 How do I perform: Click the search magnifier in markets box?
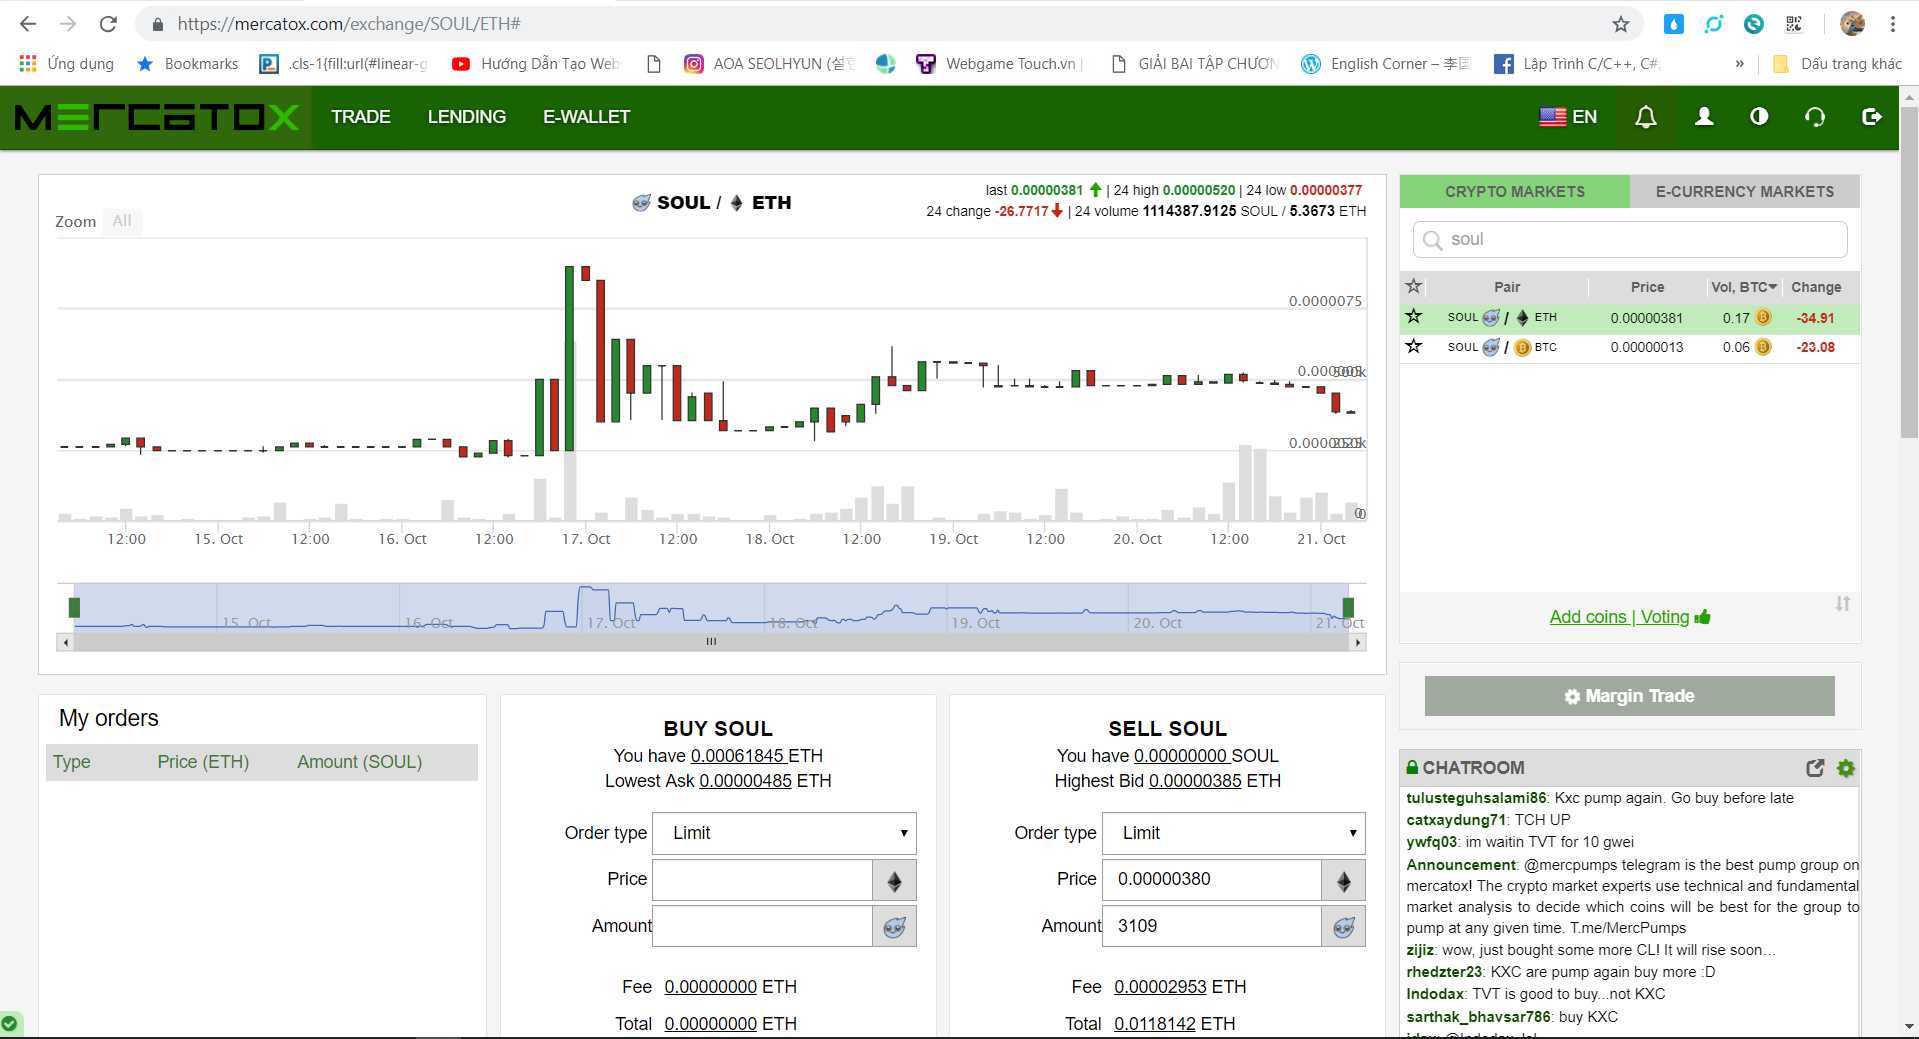point(1433,240)
